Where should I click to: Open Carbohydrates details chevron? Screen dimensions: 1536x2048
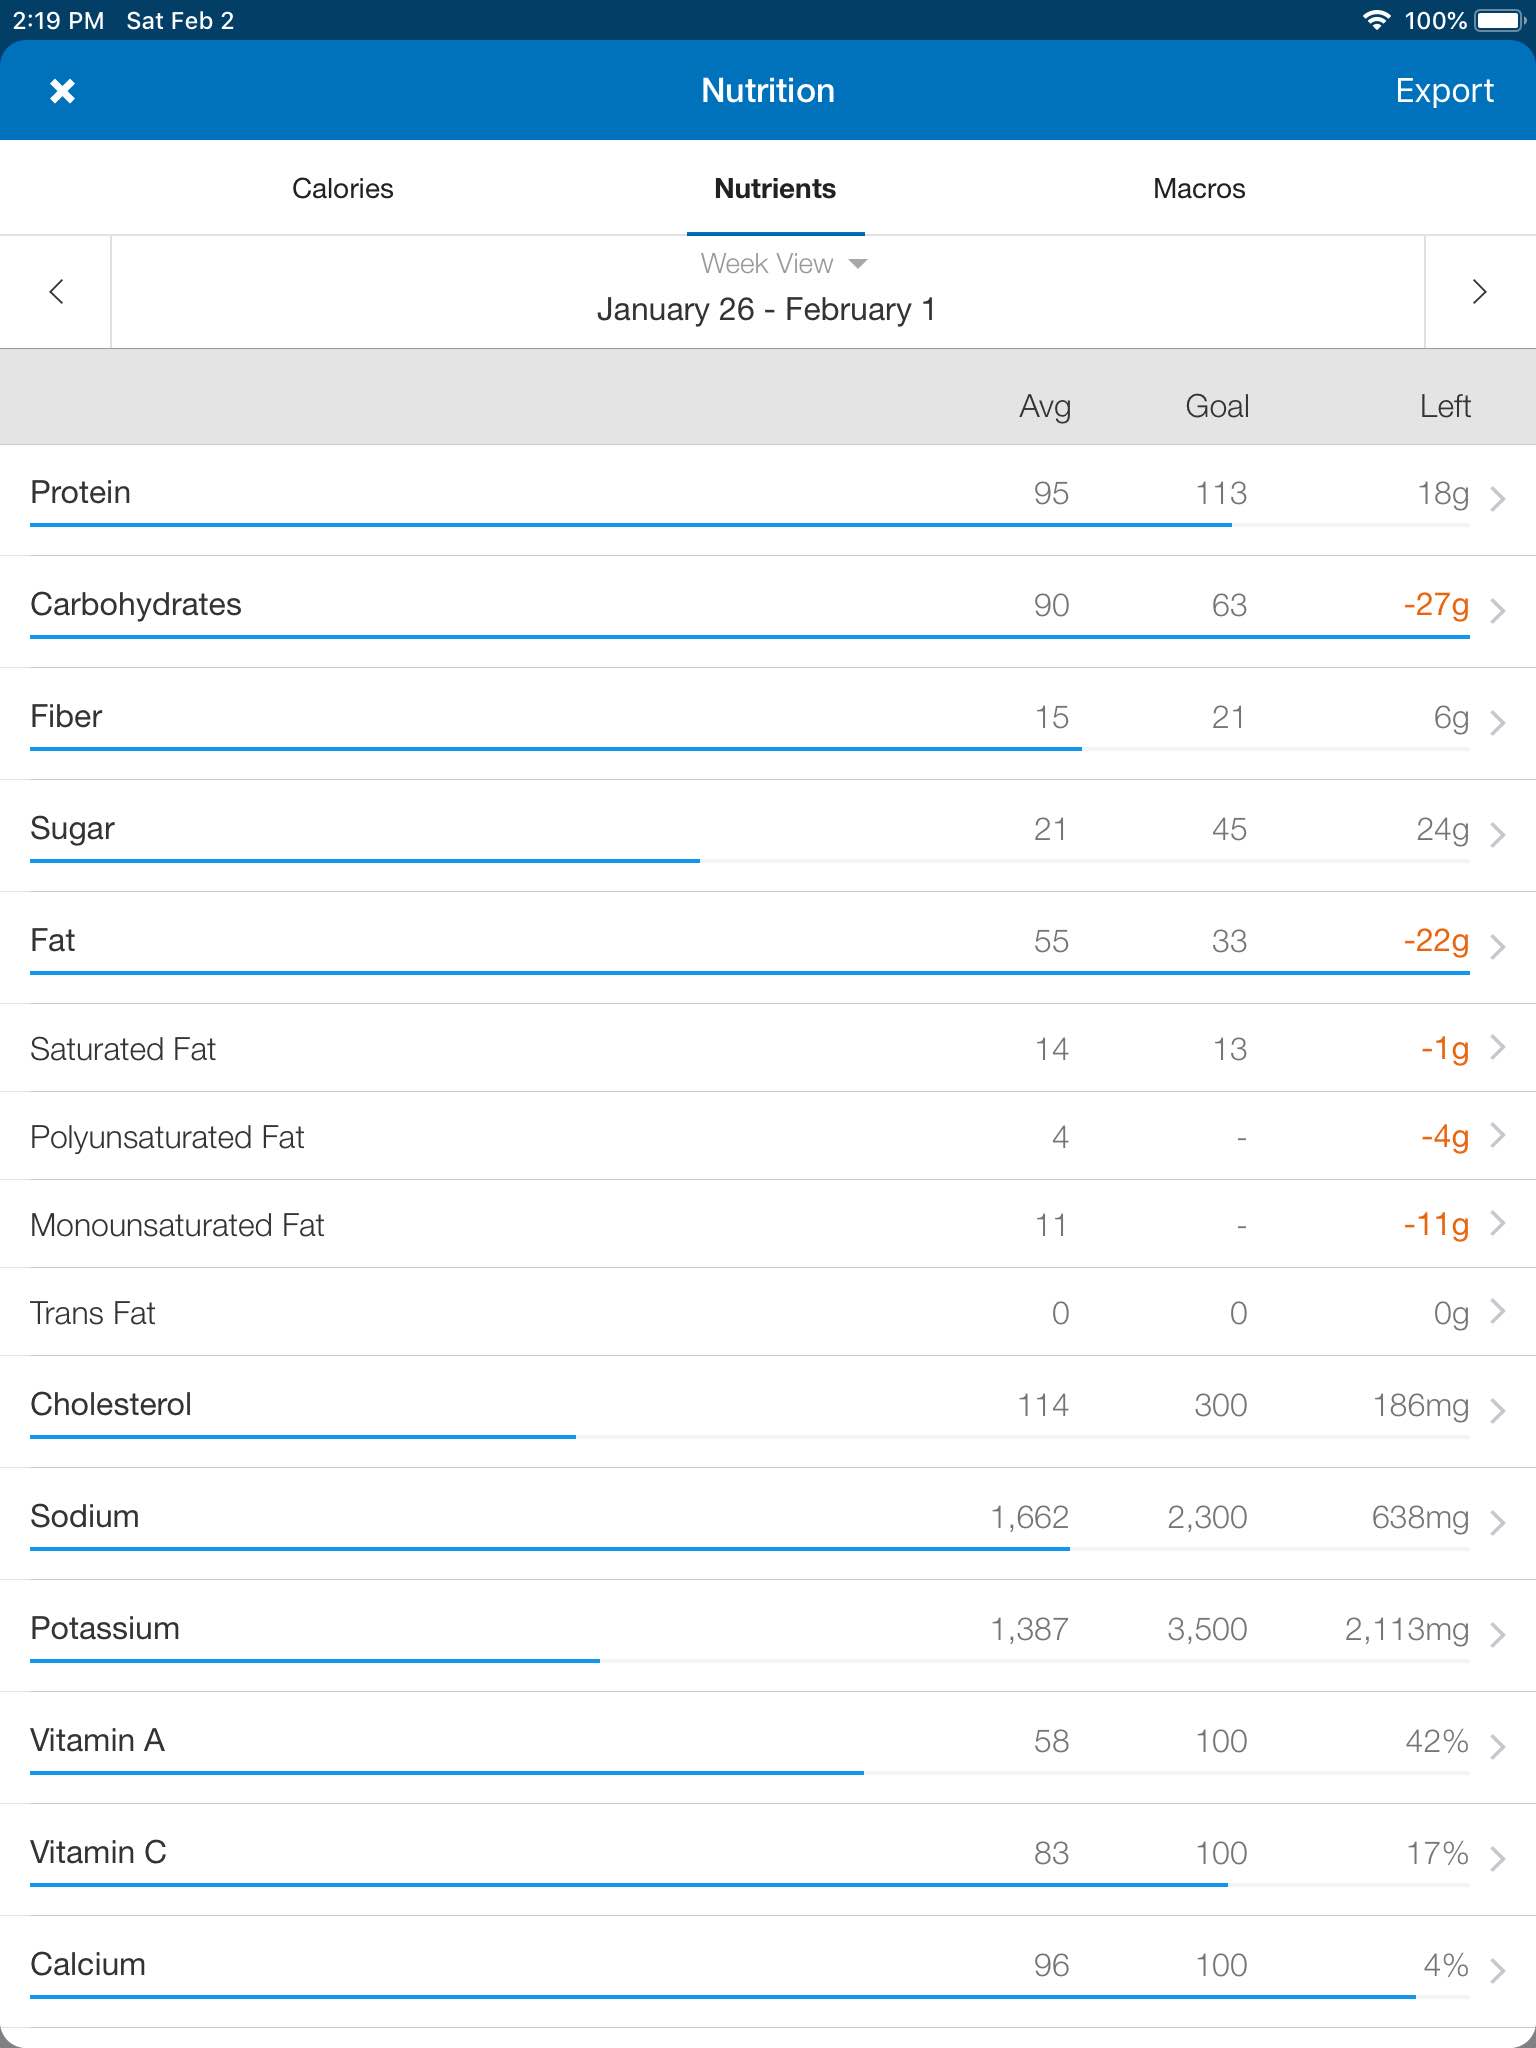(1497, 610)
